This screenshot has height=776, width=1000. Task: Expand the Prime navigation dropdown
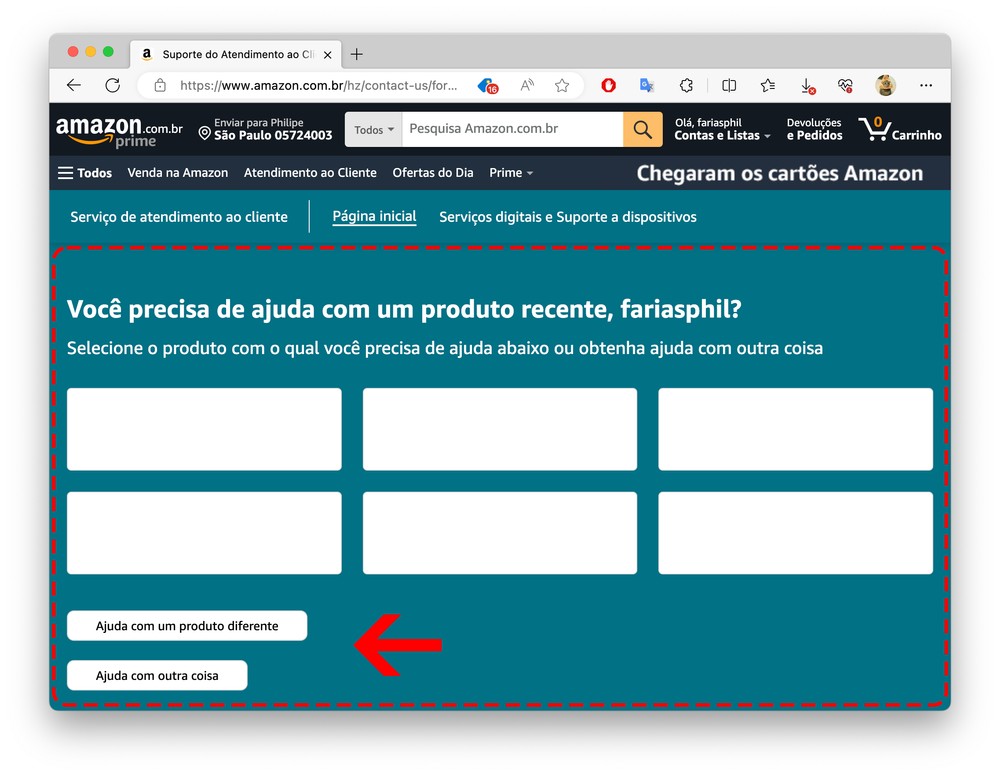511,173
